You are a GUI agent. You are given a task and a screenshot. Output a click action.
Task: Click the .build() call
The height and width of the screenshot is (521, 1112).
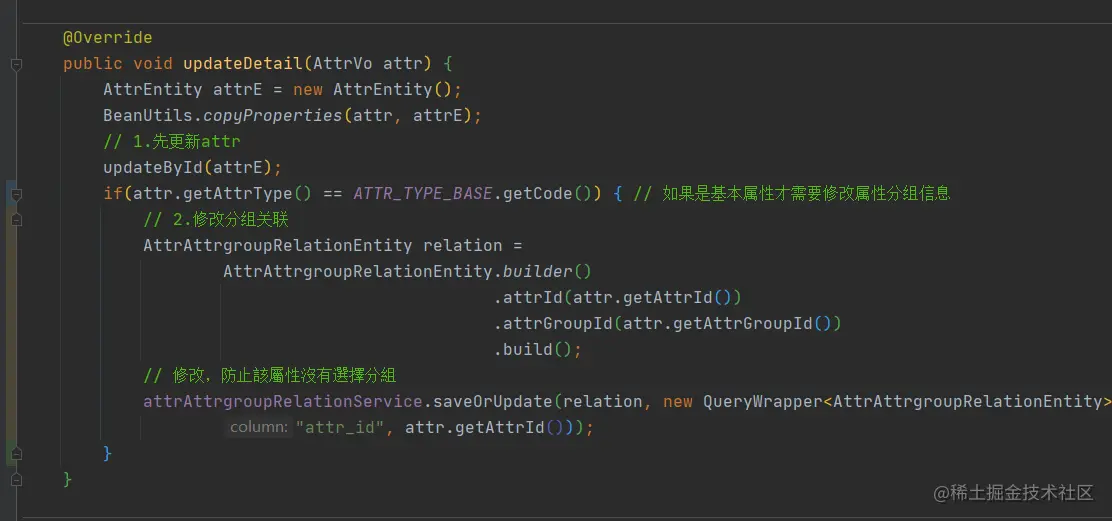[532, 349]
